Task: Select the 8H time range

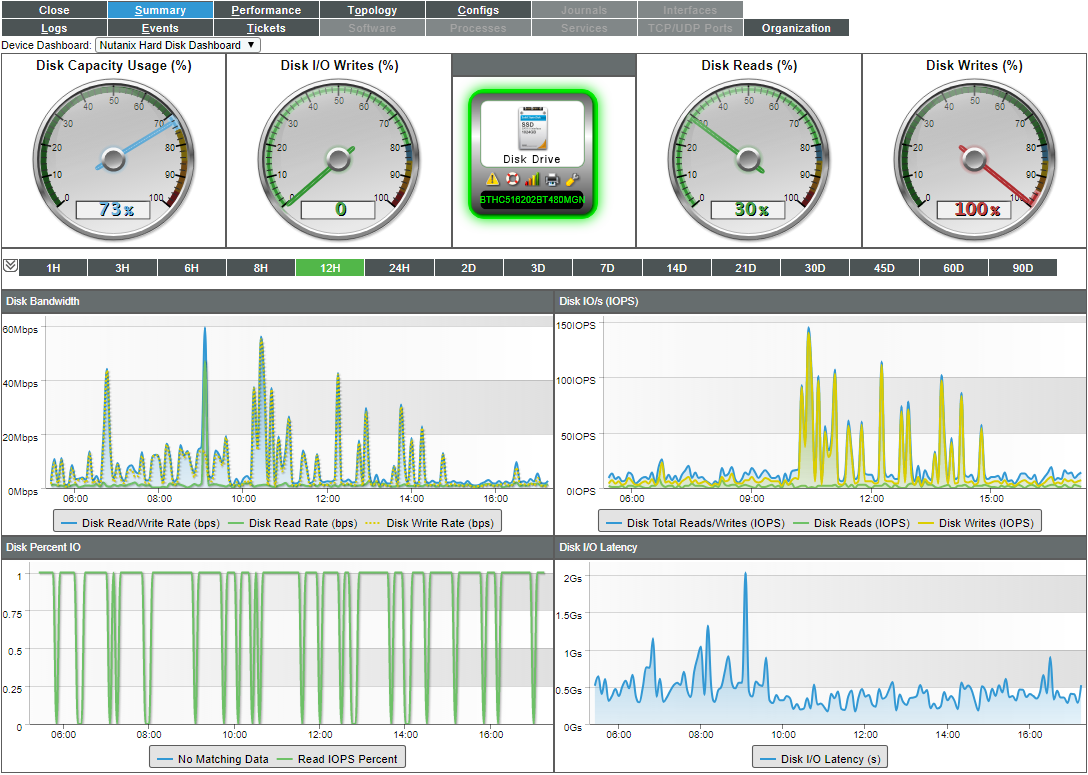Action: pos(261,268)
